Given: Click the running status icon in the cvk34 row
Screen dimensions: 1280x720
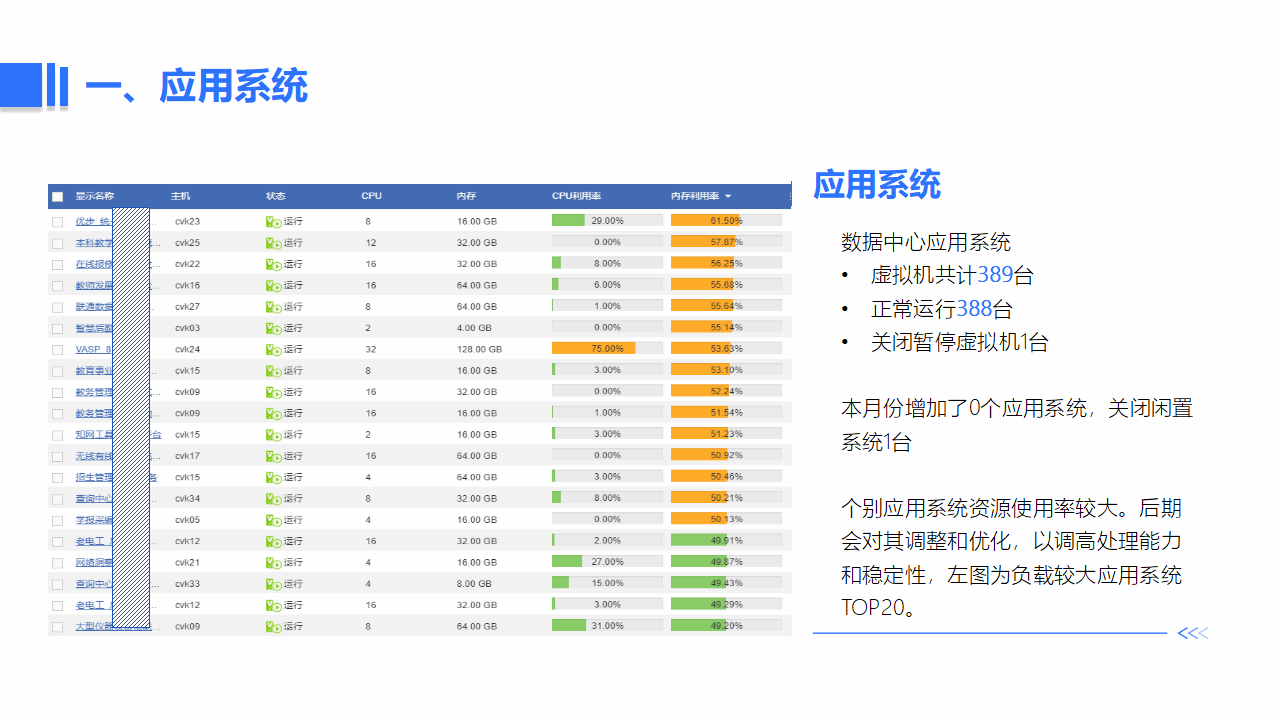Looking at the screenshot, I should [x=273, y=498].
